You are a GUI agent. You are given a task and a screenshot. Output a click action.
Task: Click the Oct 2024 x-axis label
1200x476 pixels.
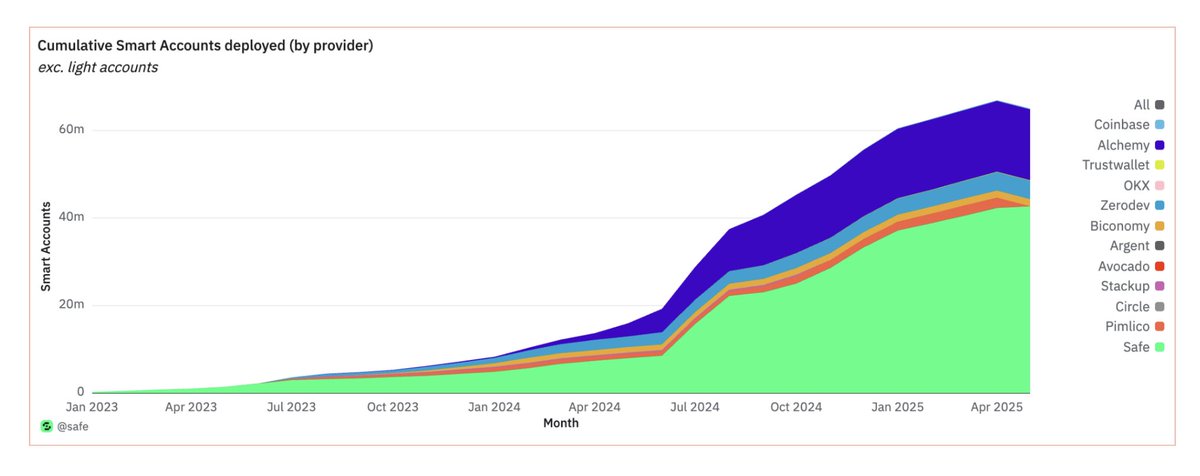pos(795,408)
